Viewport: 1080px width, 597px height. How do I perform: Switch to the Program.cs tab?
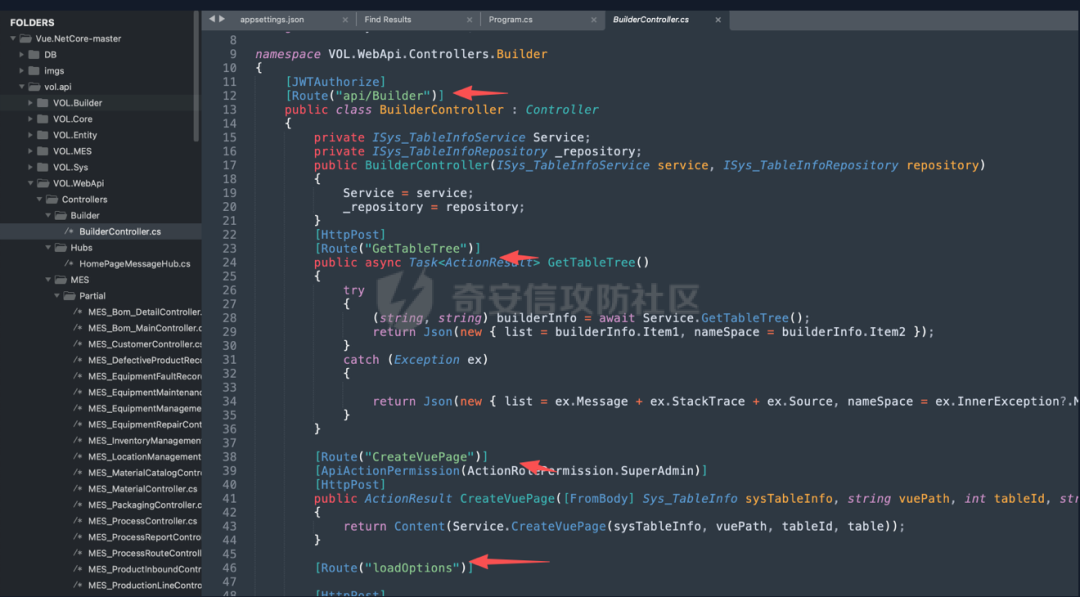click(x=510, y=20)
